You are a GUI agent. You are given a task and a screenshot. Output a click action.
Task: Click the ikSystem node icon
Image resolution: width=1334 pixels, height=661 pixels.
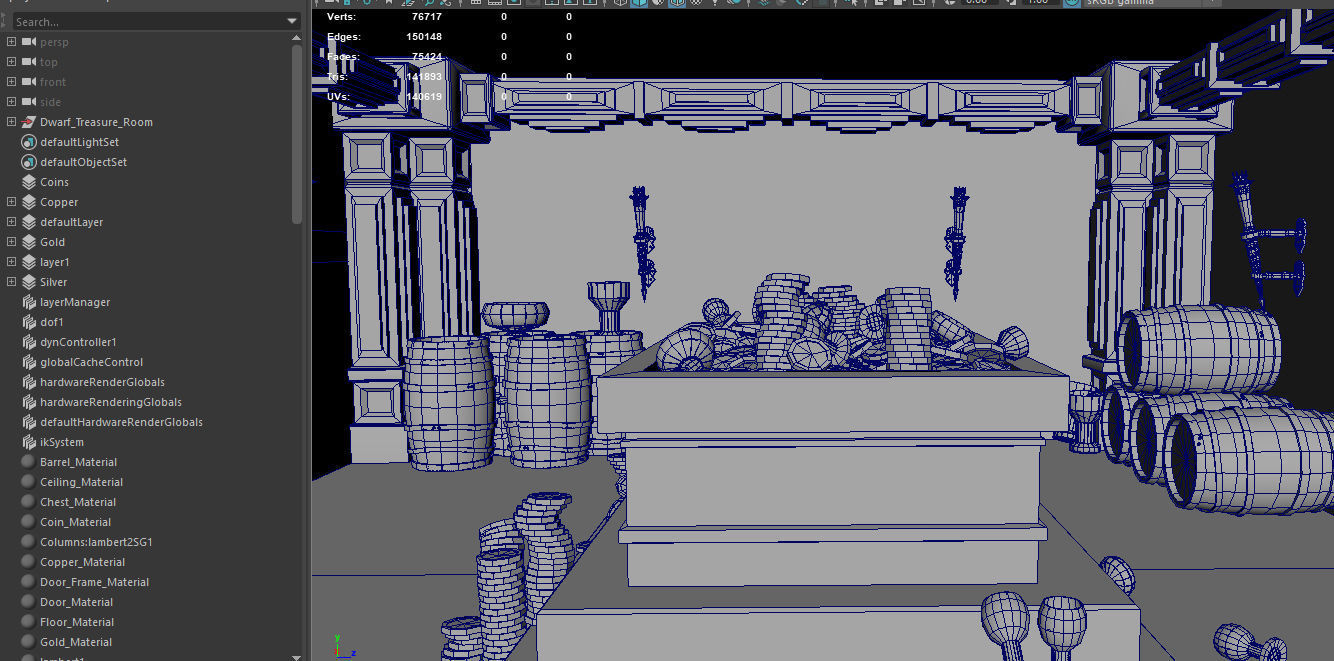29,442
